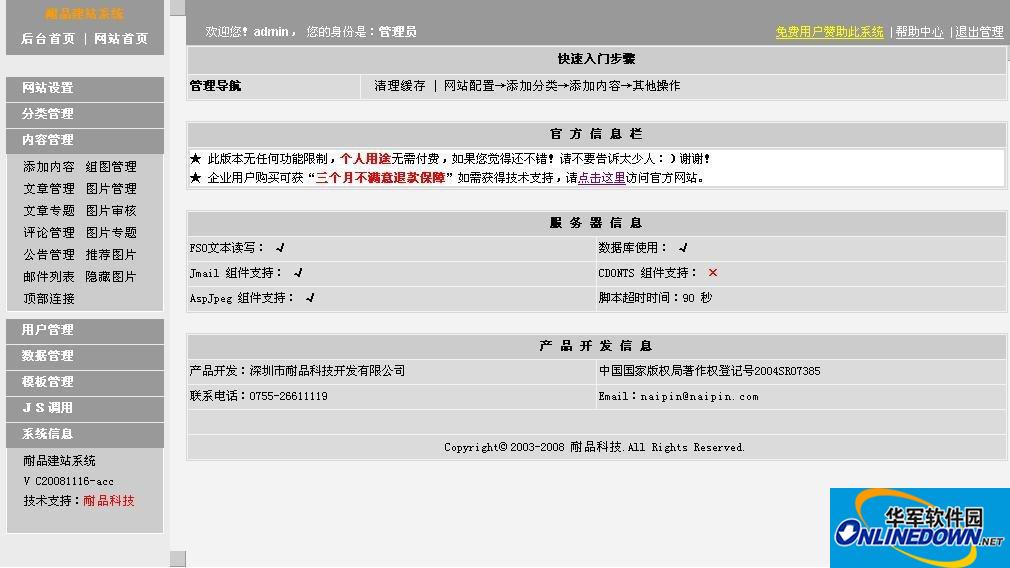Click the 快速入门步骤 section header
The height and width of the screenshot is (568, 1010).
[596, 59]
